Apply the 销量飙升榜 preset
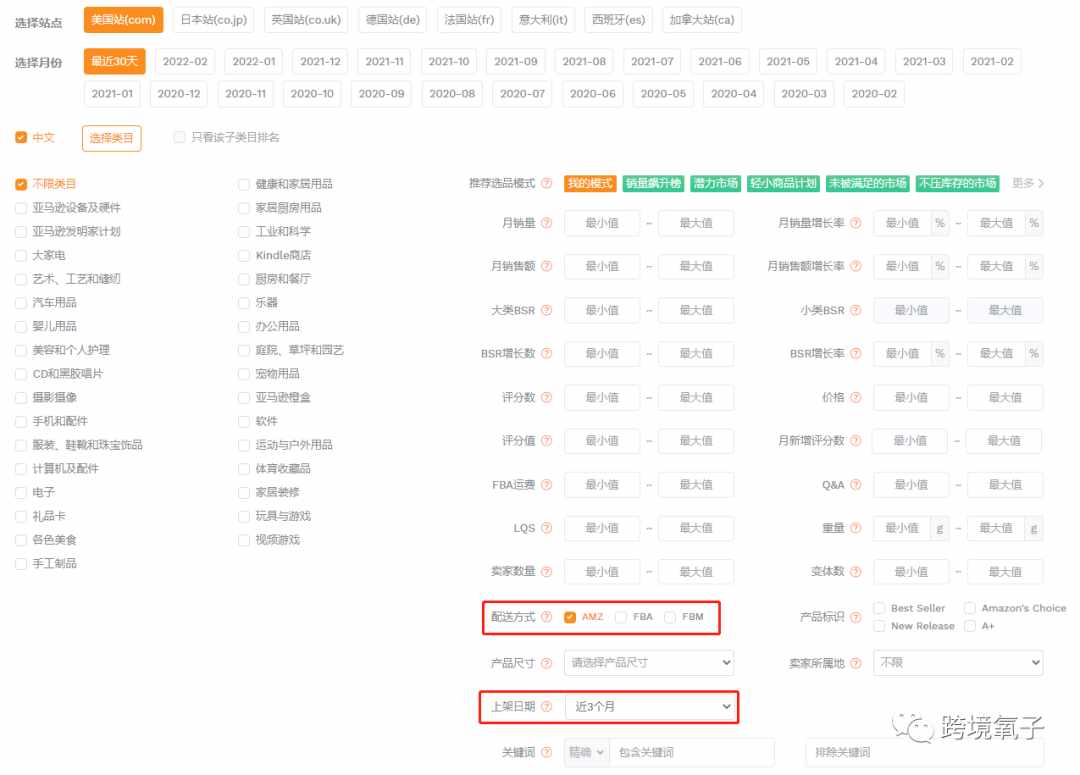Screen dimensions: 1080x775 (653, 183)
